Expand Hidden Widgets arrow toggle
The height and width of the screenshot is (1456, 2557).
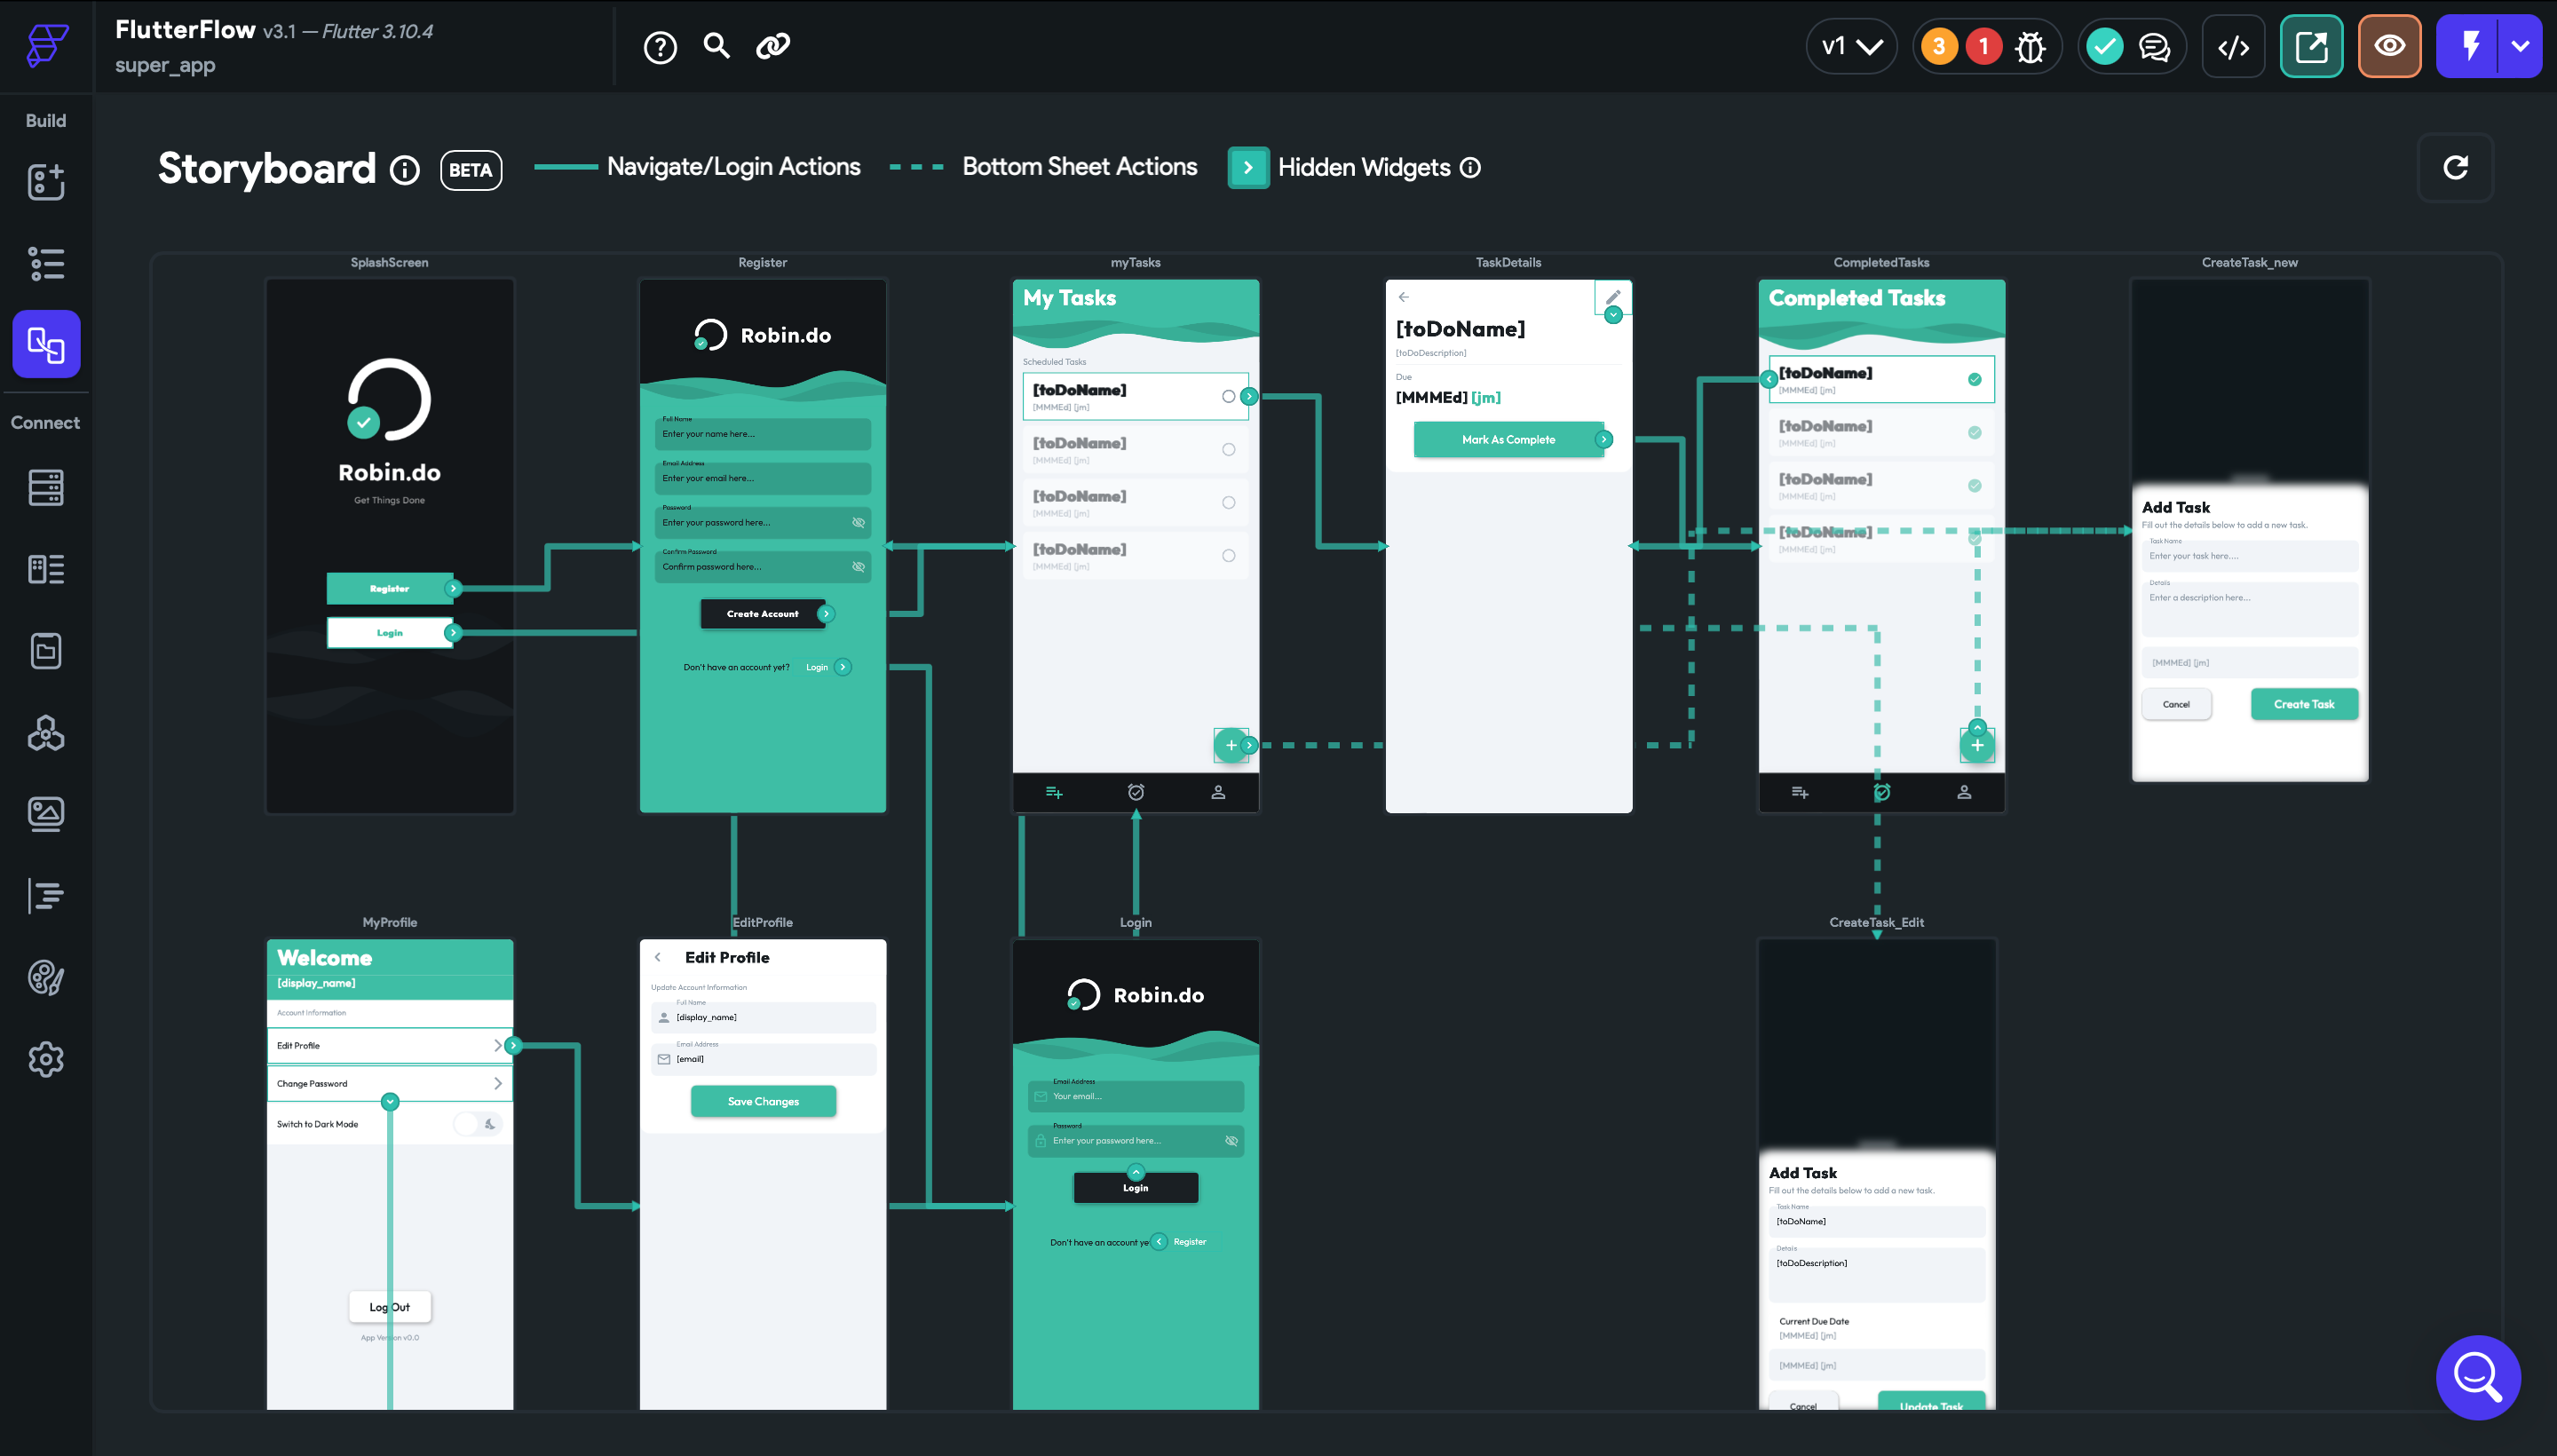click(1248, 168)
